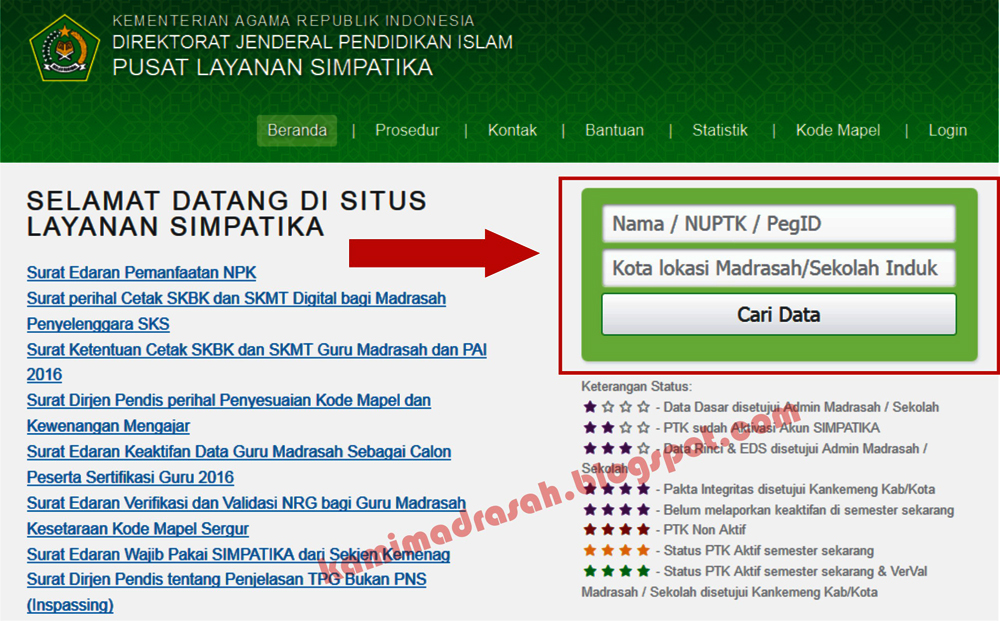Click the text 'DIREKTORAT JENDERAL PENDIDIKAN ISLAM'
Viewport: 1000px width, 621px height.
tap(312, 42)
